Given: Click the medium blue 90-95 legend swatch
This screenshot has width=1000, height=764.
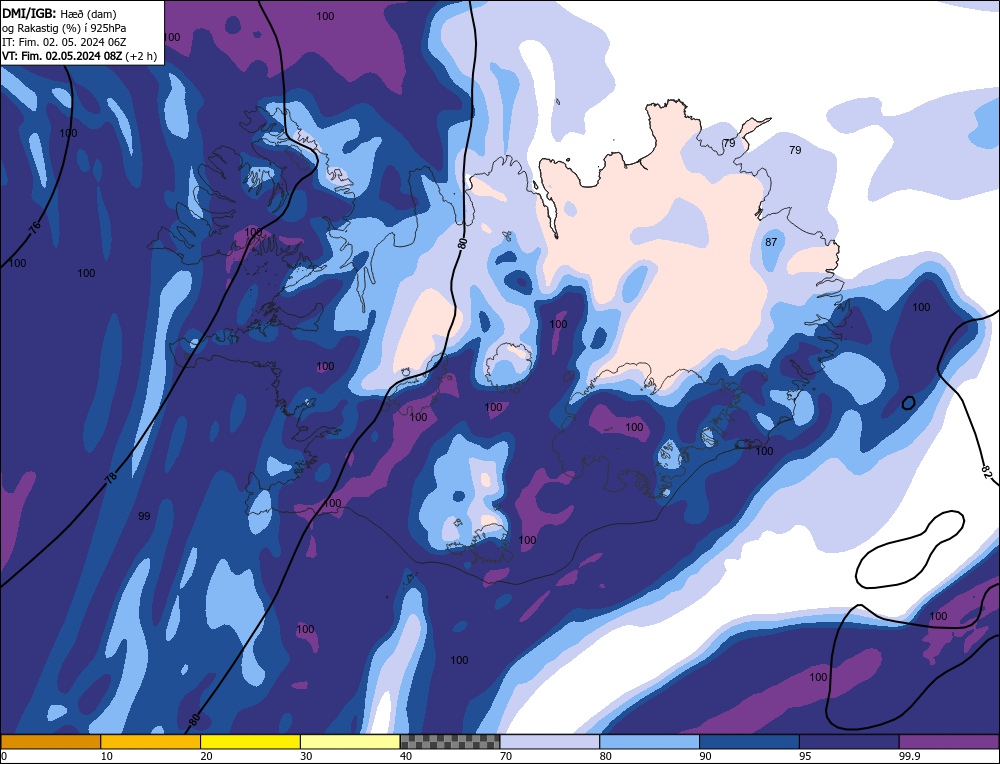Looking at the screenshot, I should click(x=749, y=742).
